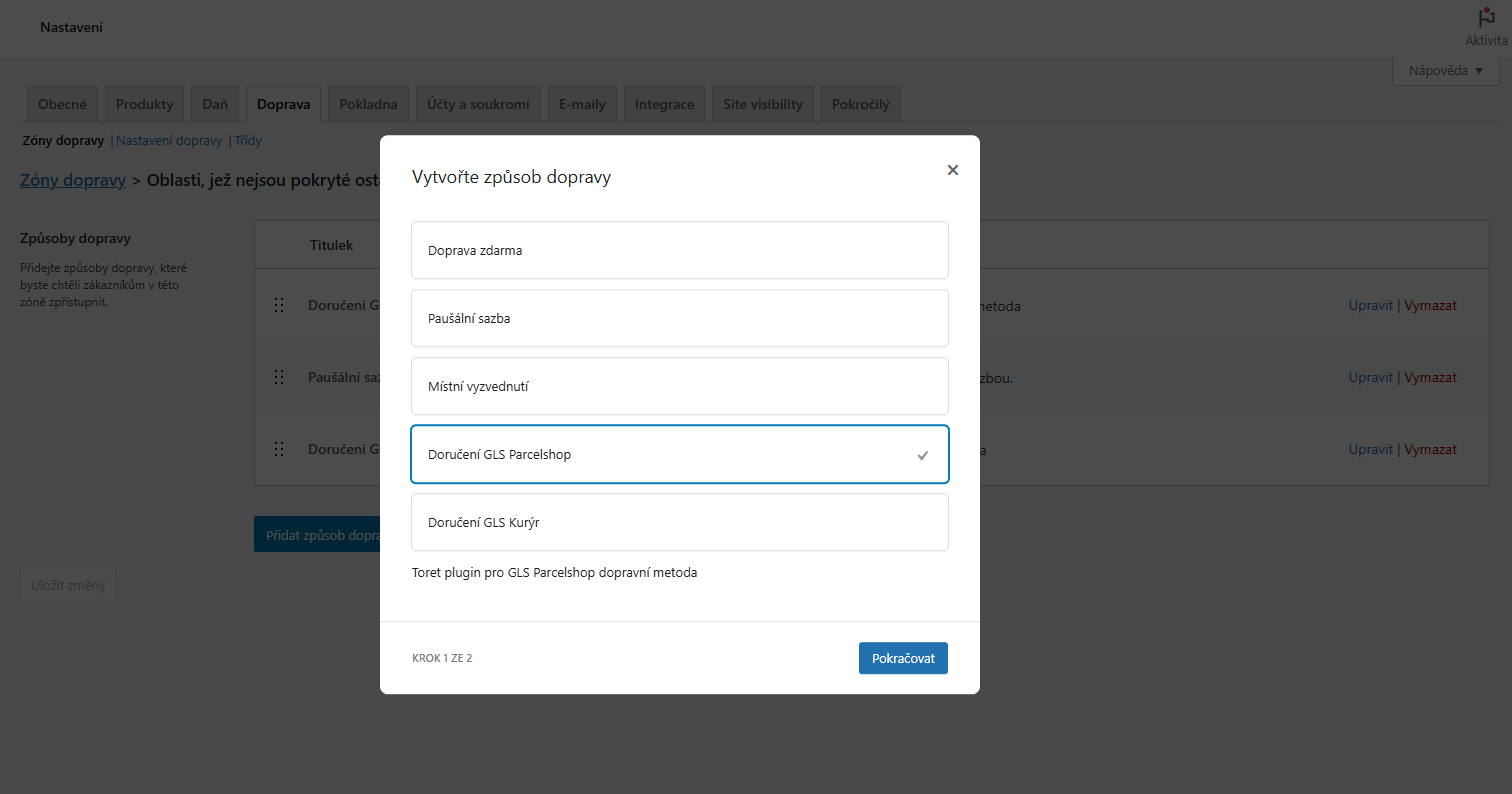Image resolution: width=1512 pixels, height=794 pixels.
Task: Click Upravit in first shipping method row
Action: click(x=1370, y=306)
